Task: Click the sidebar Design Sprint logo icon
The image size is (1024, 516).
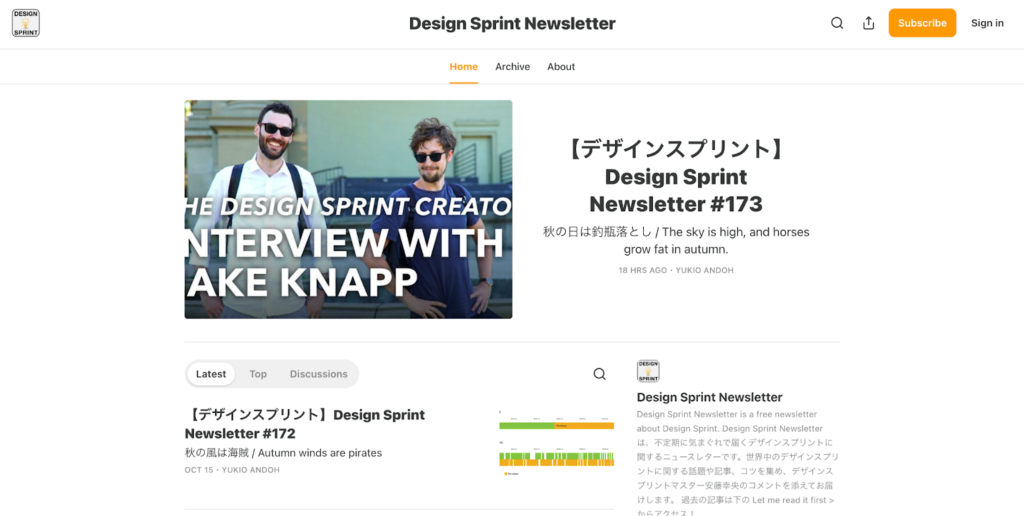Action: click(648, 371)
